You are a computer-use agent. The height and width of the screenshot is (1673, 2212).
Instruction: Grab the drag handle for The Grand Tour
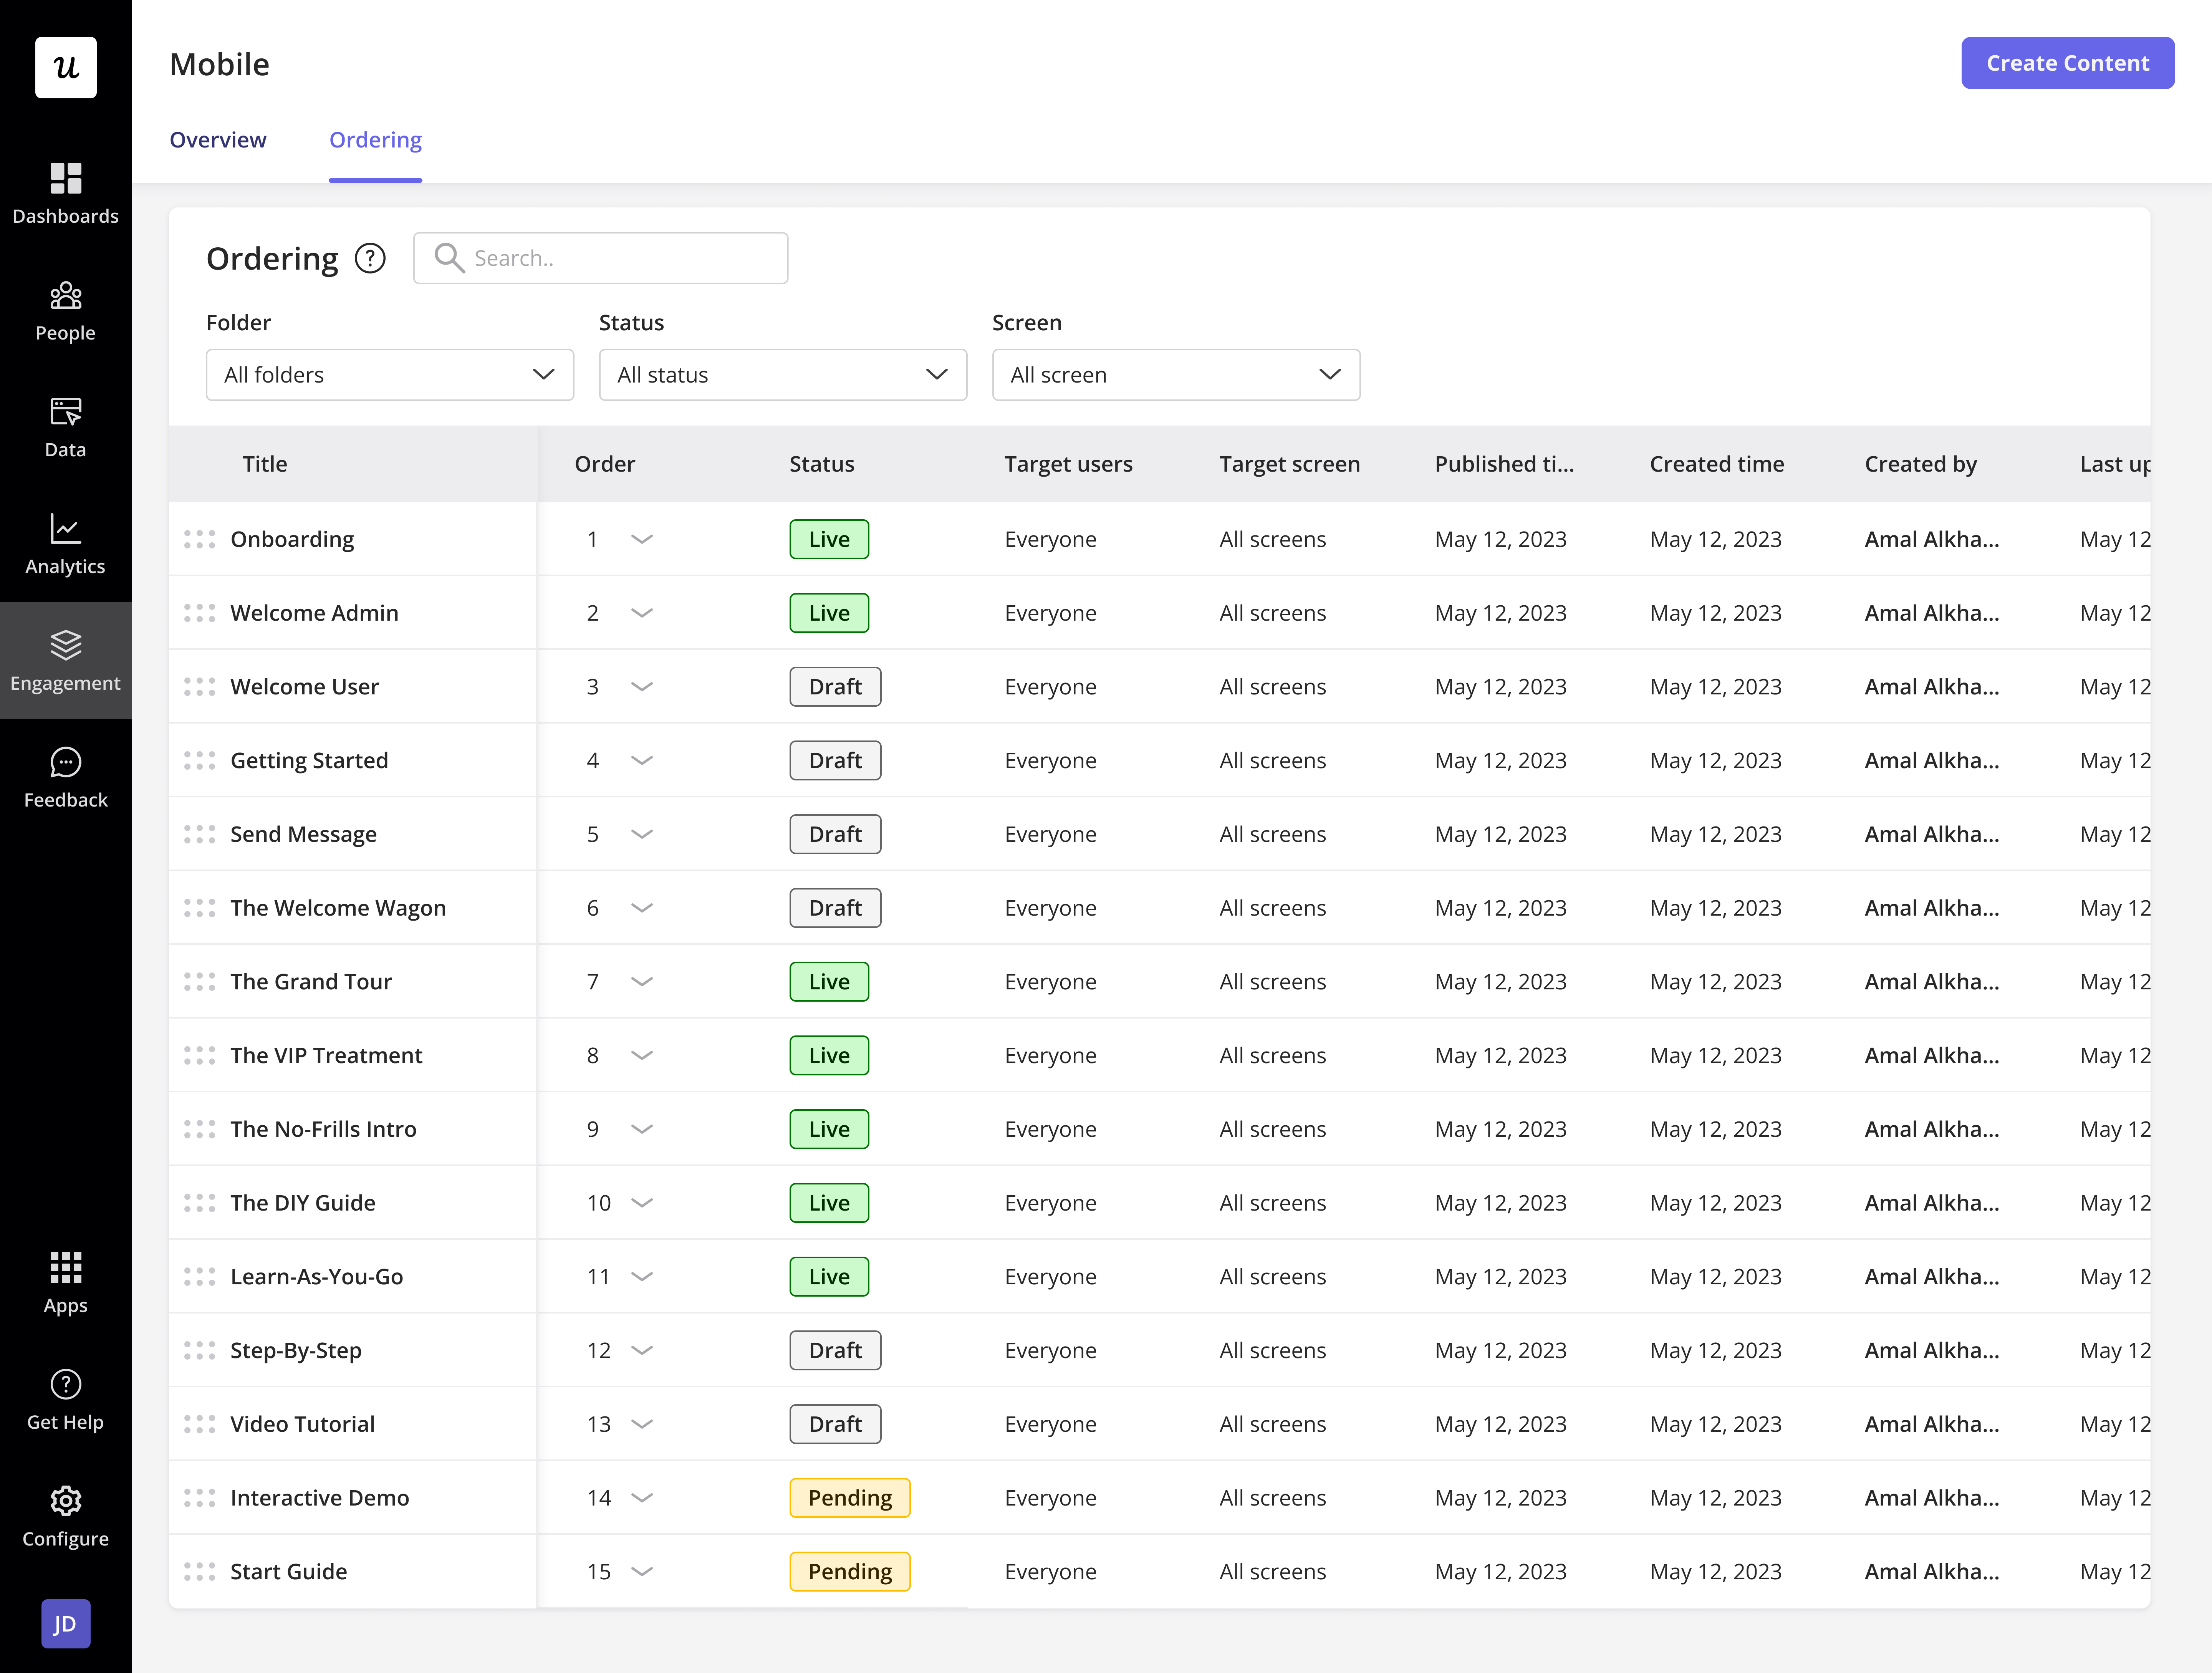[200, 982]
